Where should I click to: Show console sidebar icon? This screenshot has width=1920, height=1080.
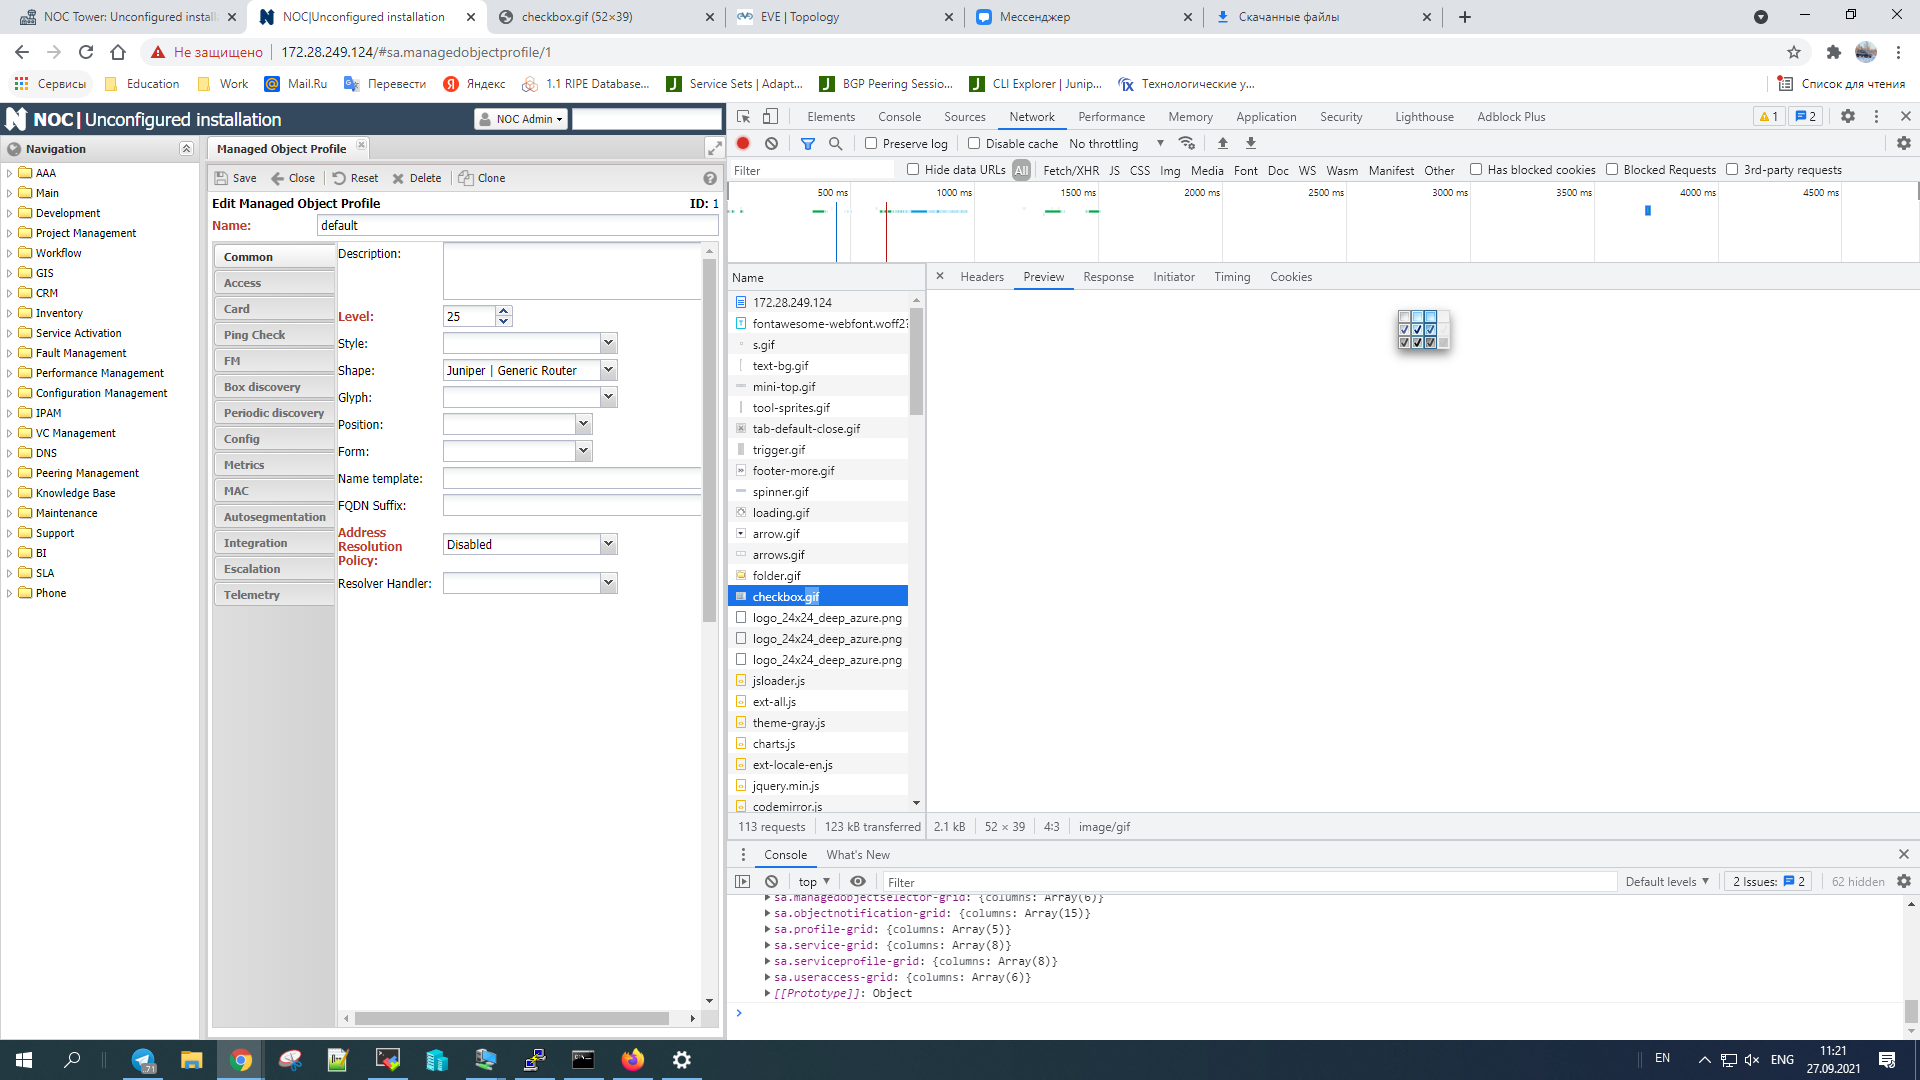point(742,882)
